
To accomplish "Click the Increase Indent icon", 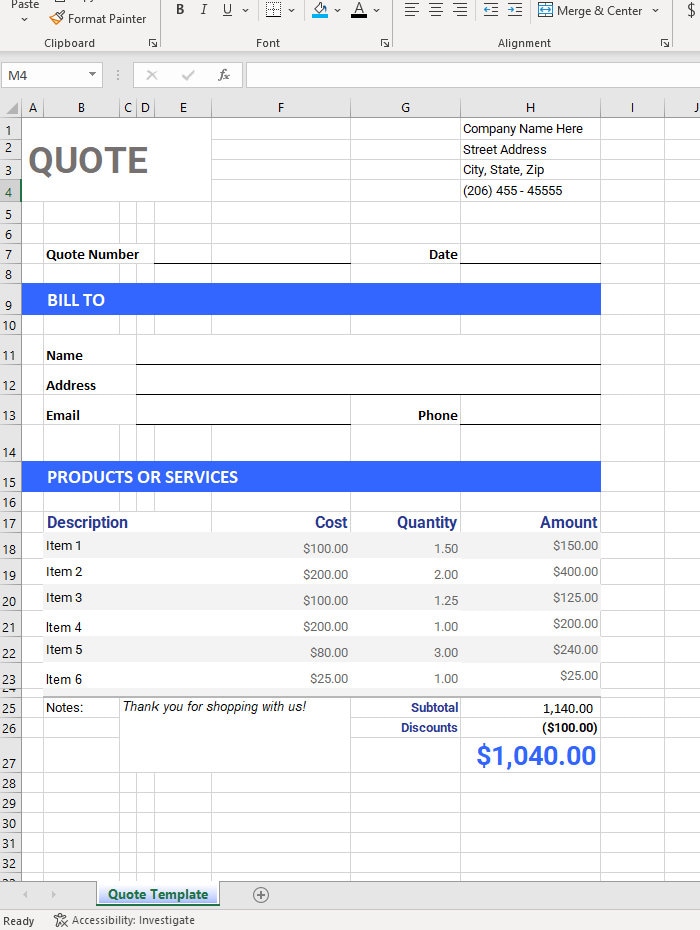I will pos(515,9).
